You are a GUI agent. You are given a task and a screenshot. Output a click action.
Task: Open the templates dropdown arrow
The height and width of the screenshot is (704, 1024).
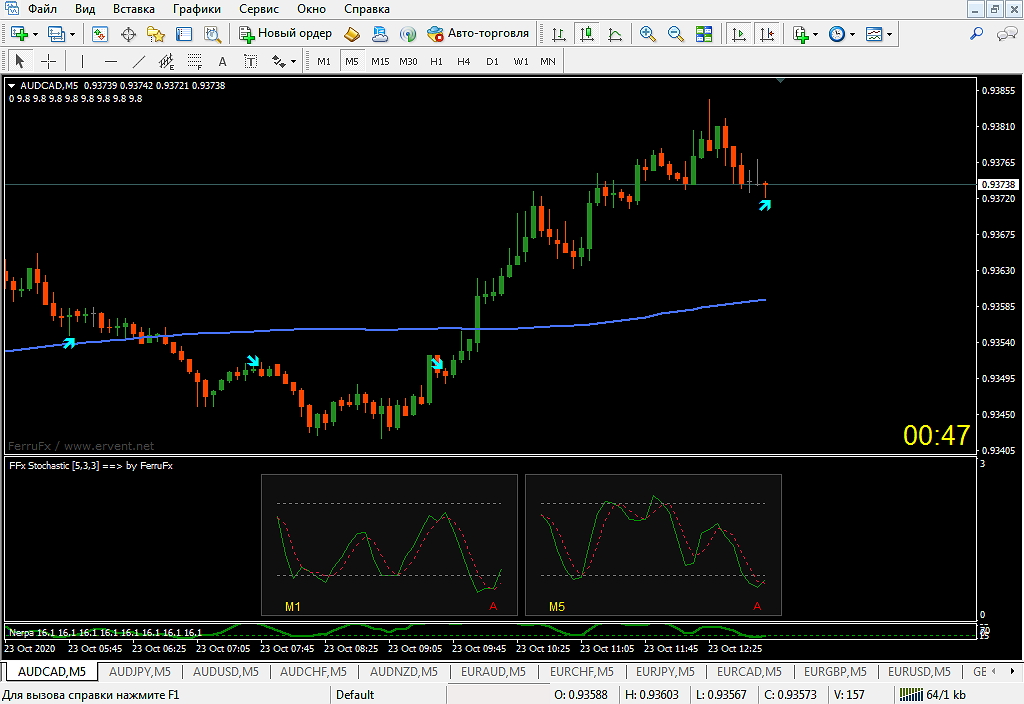889,35
